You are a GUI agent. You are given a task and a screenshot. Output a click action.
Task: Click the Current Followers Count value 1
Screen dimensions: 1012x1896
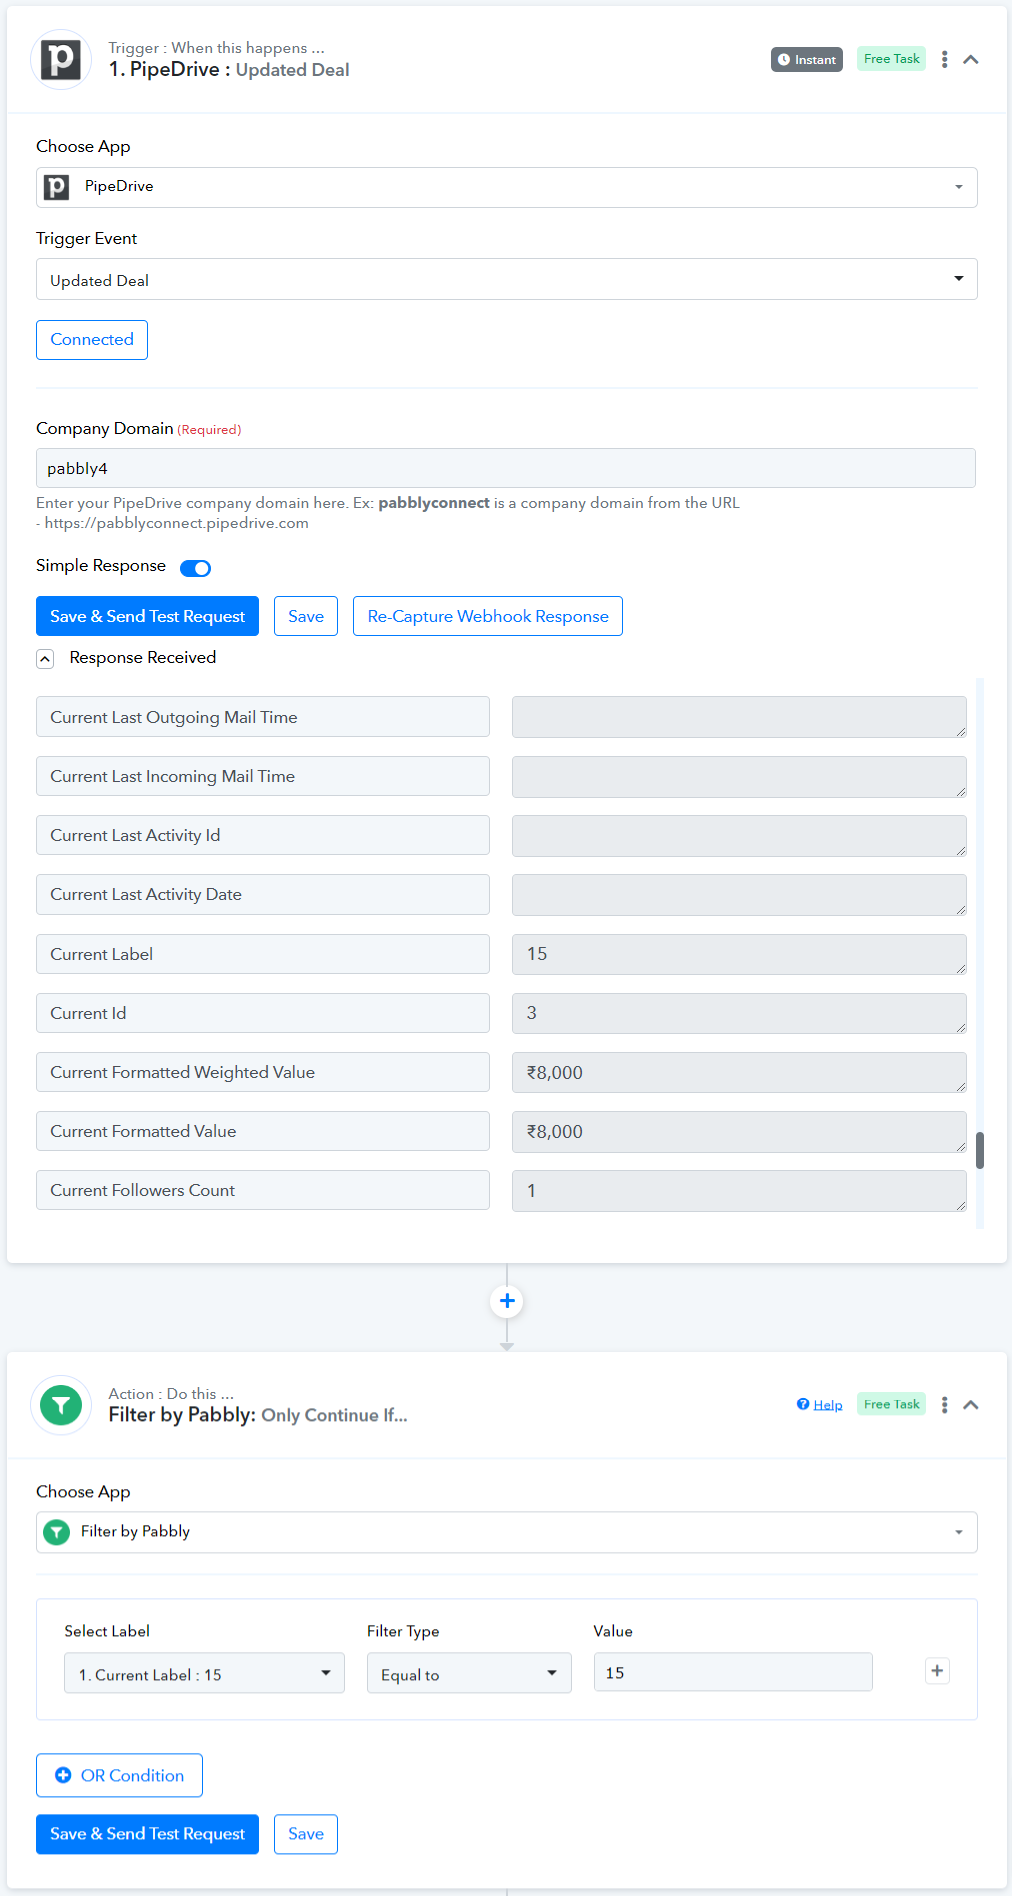pos(739,1190)
